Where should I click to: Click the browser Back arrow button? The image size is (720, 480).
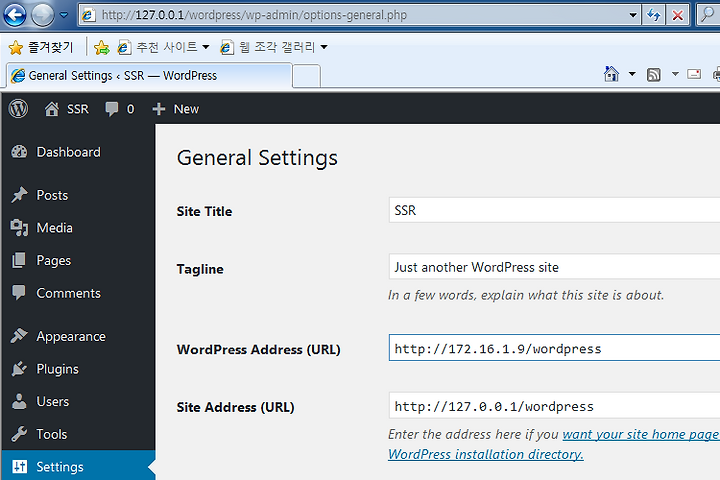[15, 15]
